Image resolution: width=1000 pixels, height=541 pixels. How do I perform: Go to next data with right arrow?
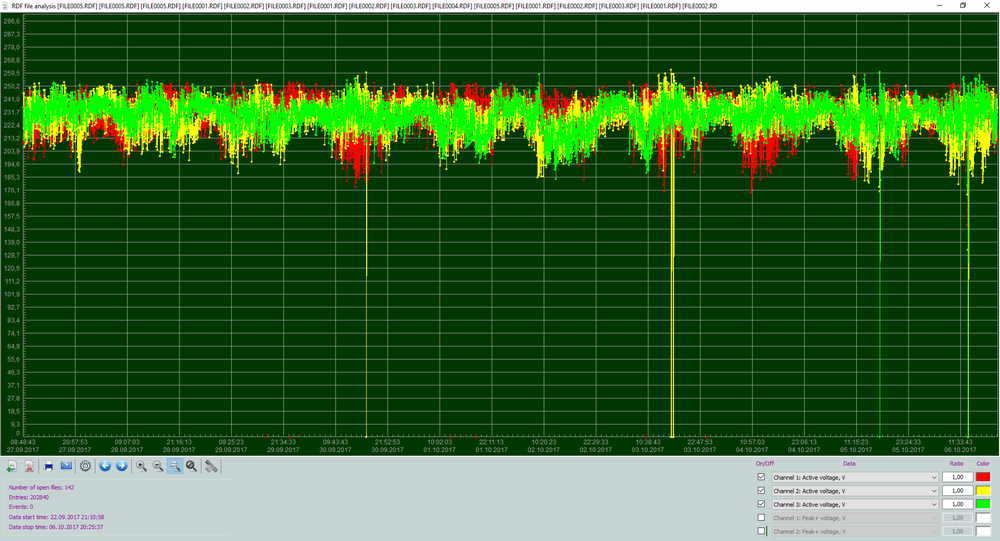[121, 466]
